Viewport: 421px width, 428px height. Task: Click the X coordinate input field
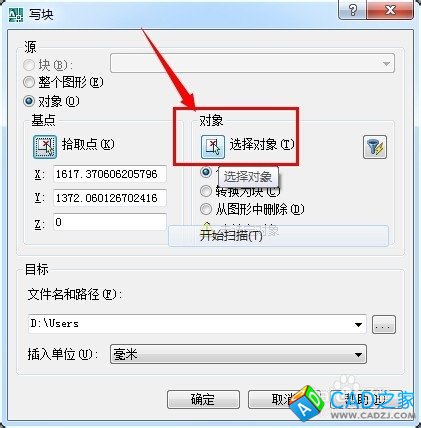click(x=110, y=174)
